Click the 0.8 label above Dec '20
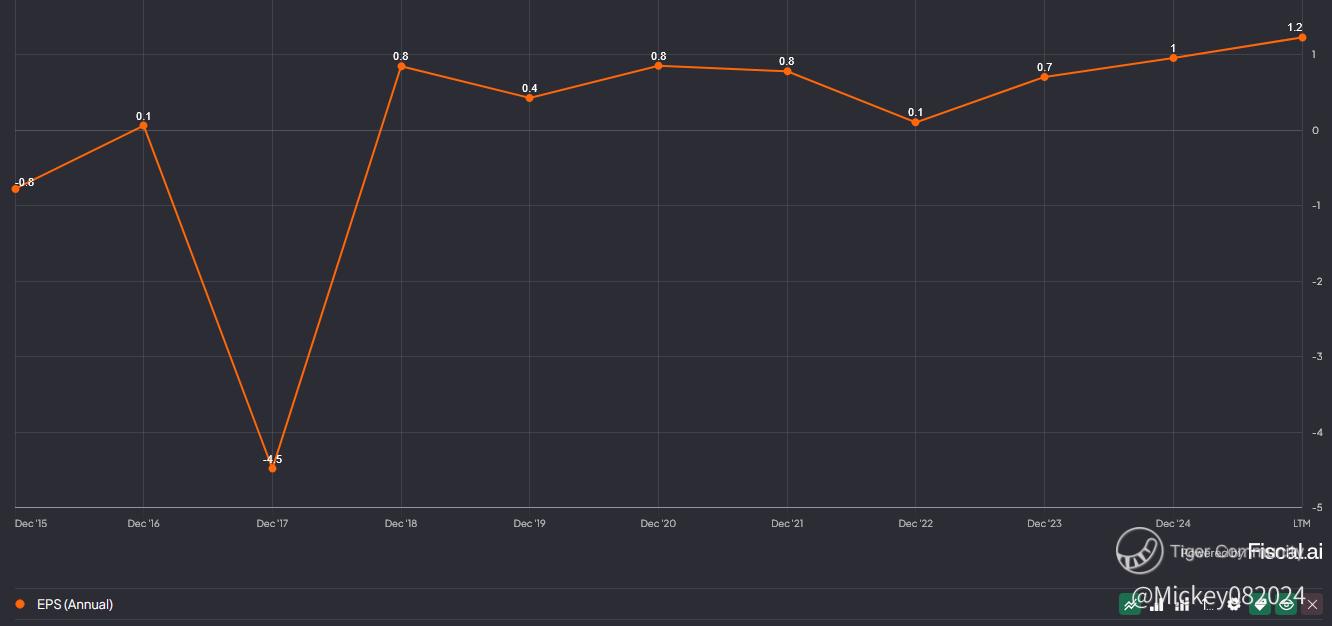The height and width of the screenshot is (626, 1332). 658,56
